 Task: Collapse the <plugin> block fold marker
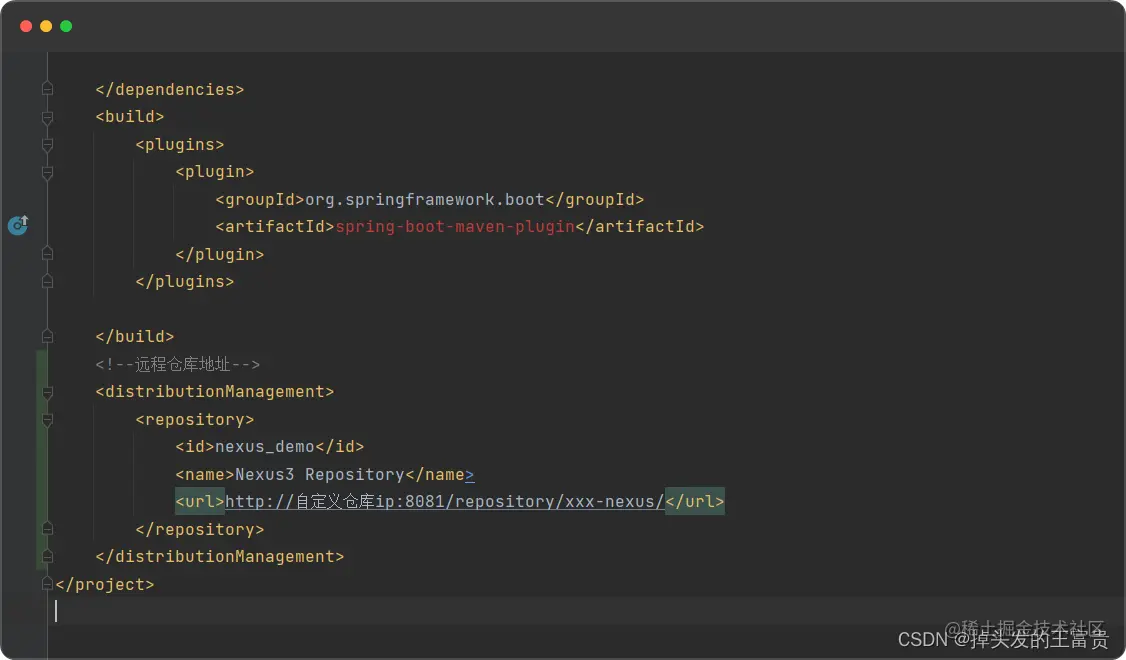[x=47, y=172]
